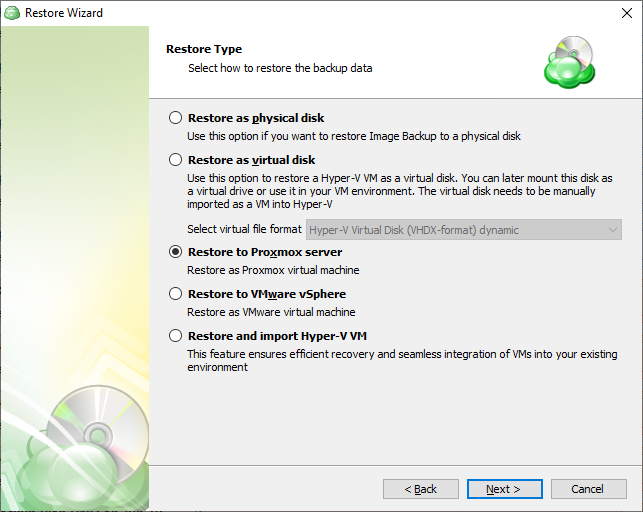Select Restore and import Hyper-V VM
This screenshot has width=643, height=512.
176,335
